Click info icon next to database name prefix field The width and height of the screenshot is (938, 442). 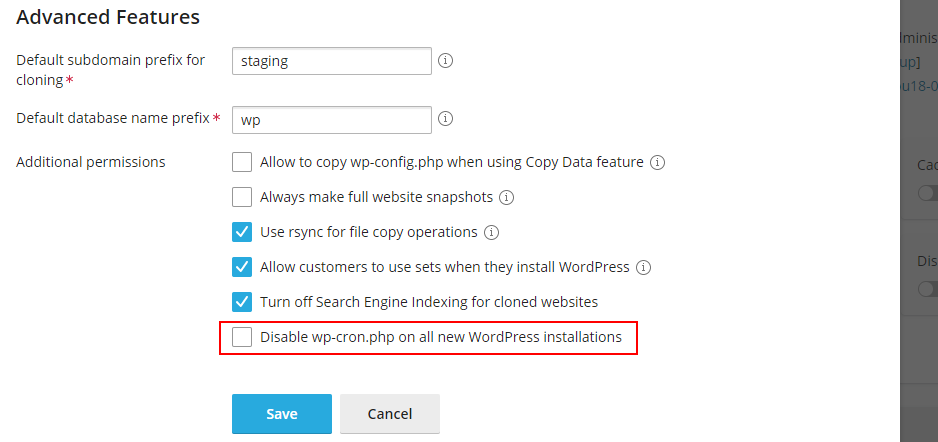tap(445, 119)
